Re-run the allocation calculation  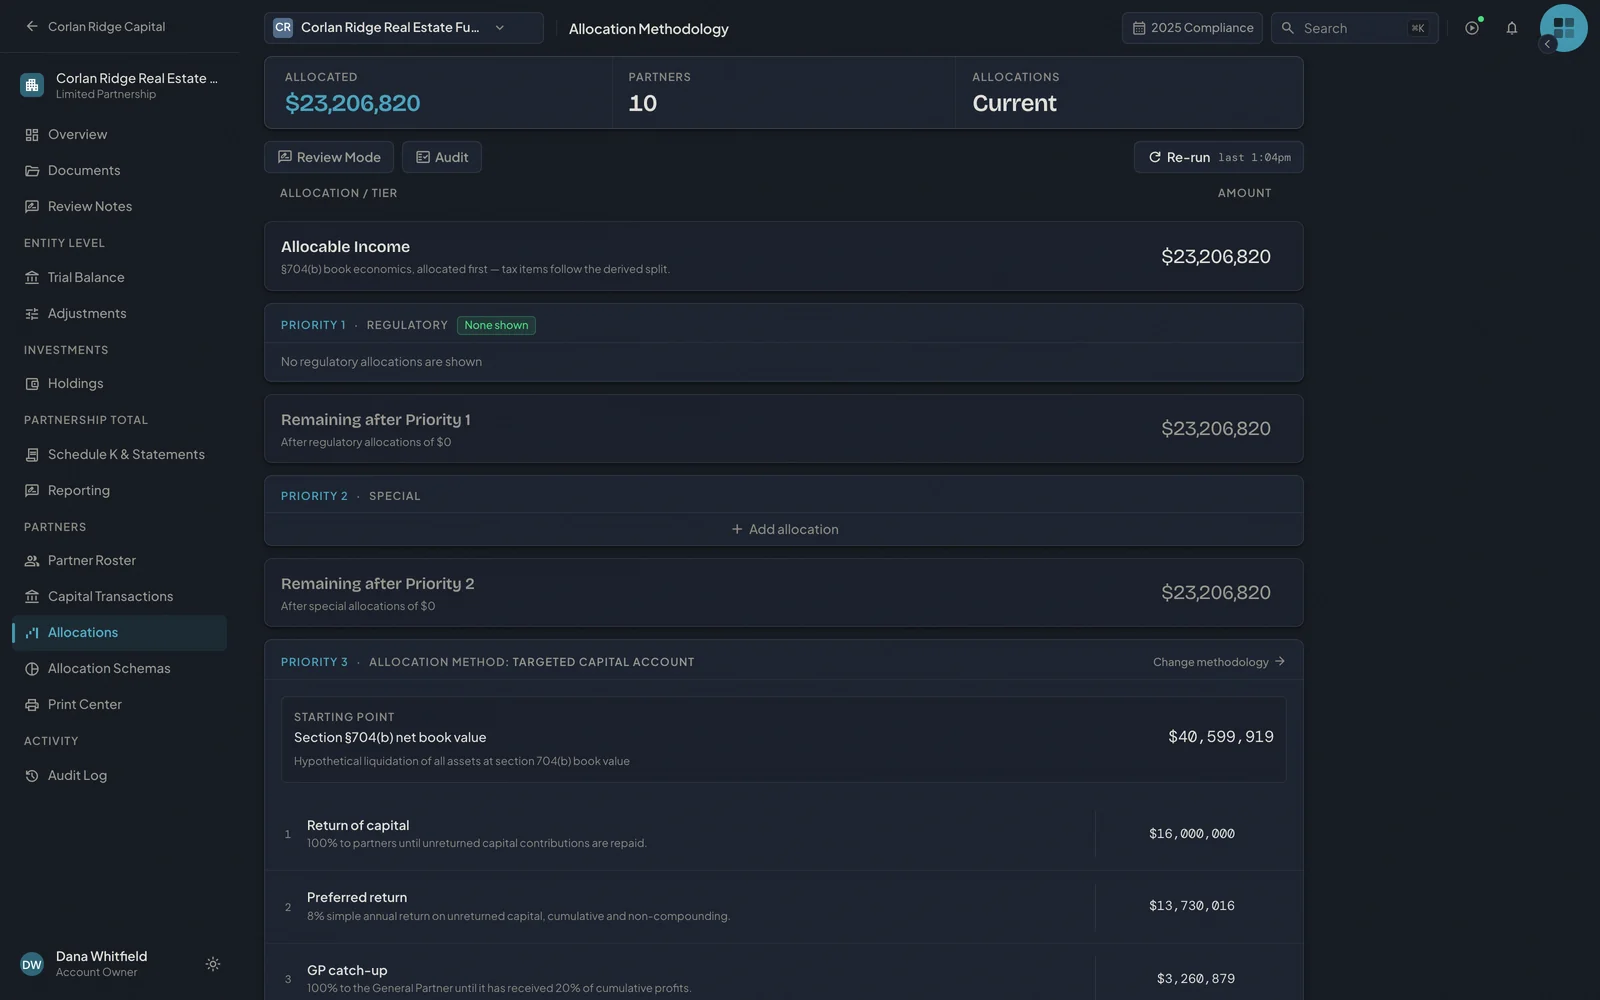click(1218, 157)
